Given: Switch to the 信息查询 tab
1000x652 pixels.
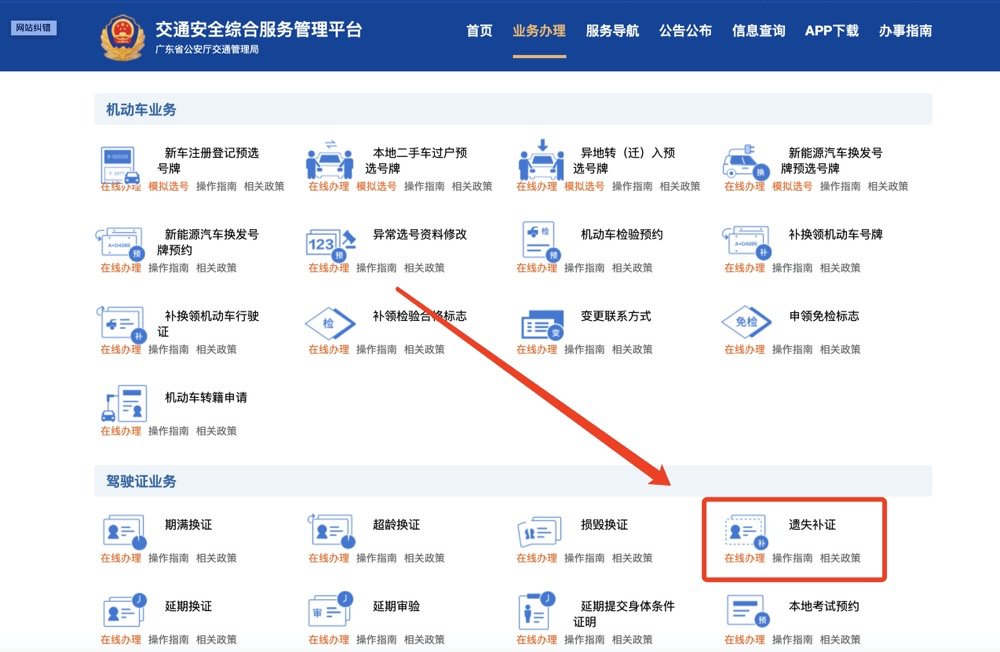Looking at the screenshot, I should [x=758, y=31].
